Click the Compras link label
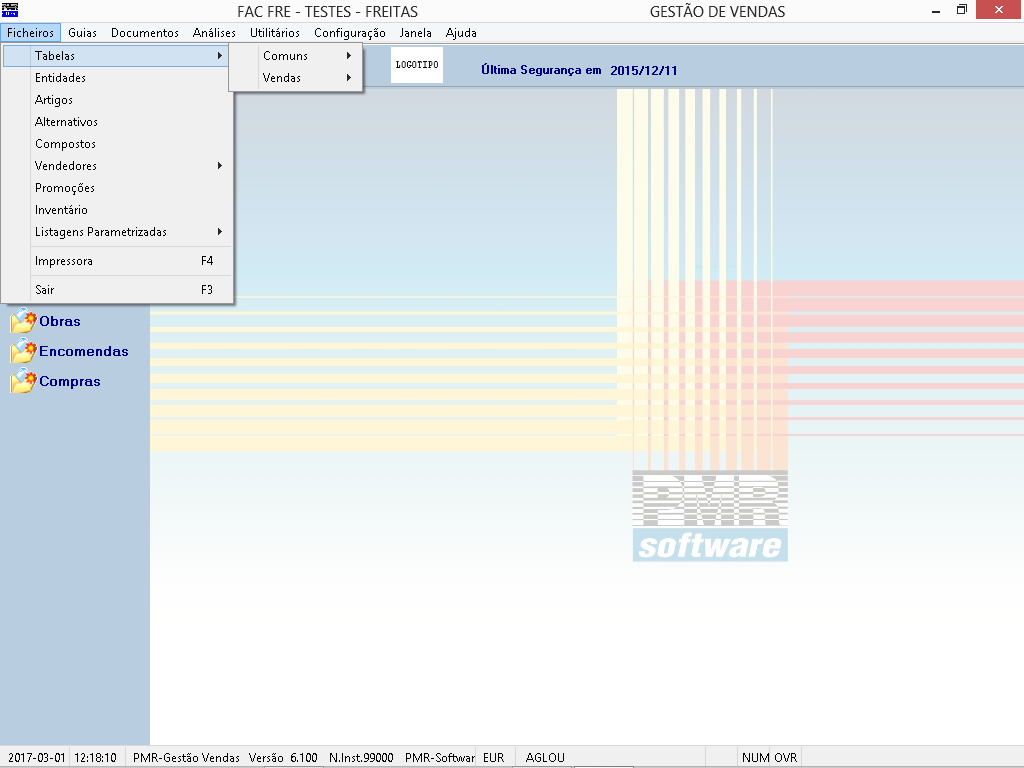 click(x=70, y=381)
